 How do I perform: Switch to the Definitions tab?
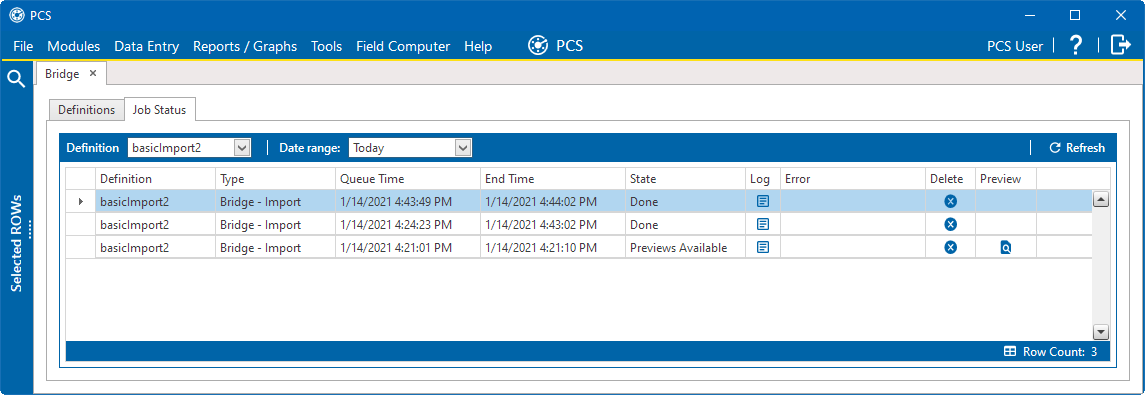click(x=86, y=110)
